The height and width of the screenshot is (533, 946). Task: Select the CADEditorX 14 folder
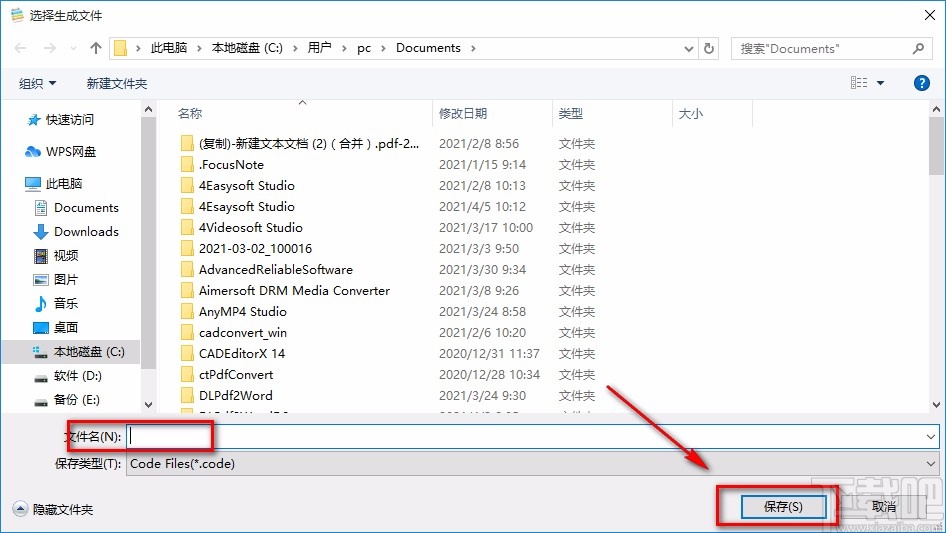click(x=242, y=354)
